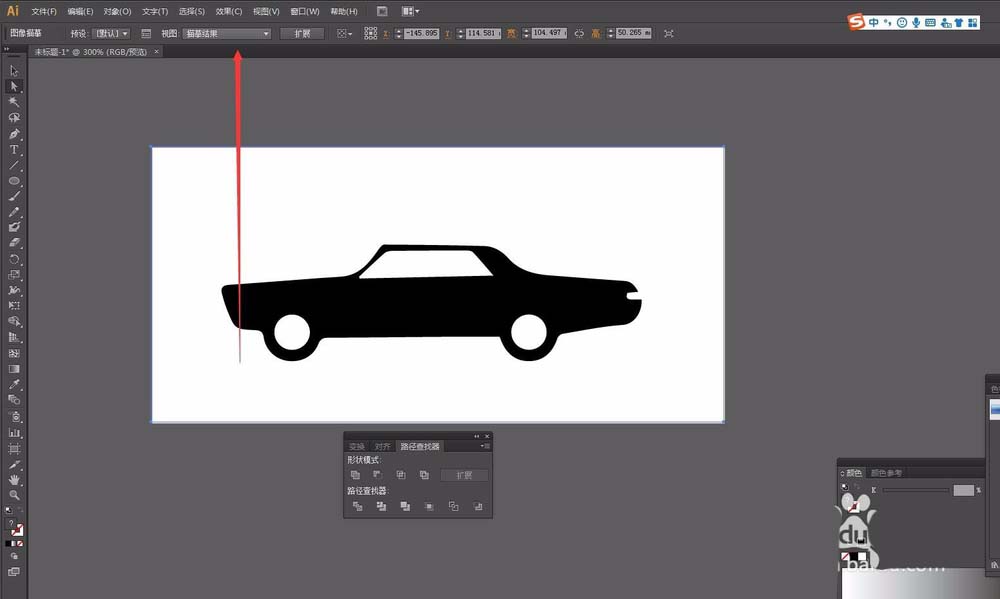Click the width field 104.497
Screen dimensions: 1000x599
(x=549, y=33)
